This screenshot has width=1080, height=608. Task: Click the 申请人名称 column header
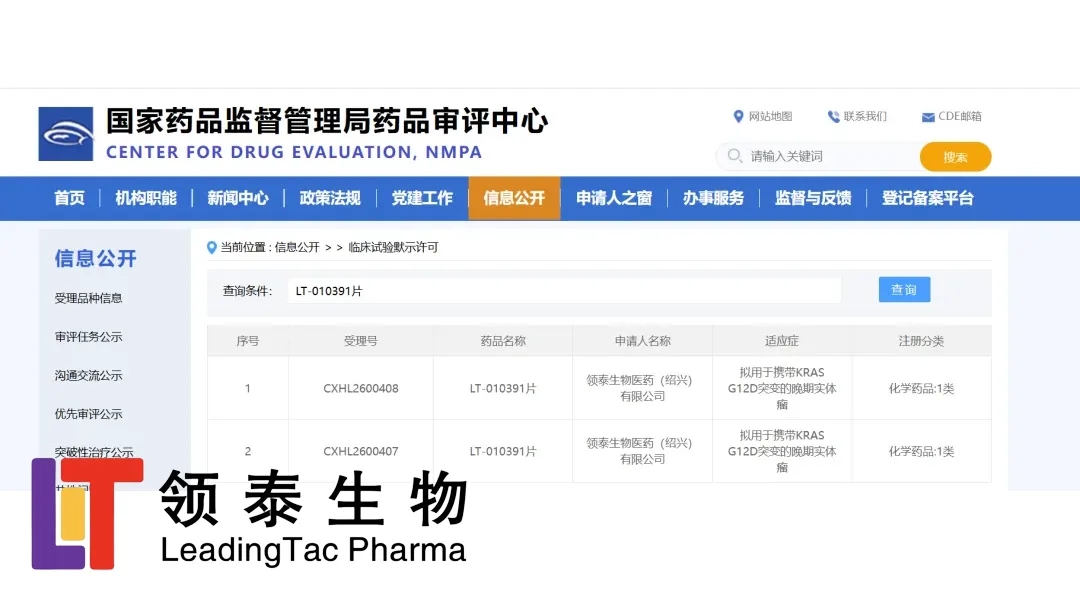tap(643, 341)
